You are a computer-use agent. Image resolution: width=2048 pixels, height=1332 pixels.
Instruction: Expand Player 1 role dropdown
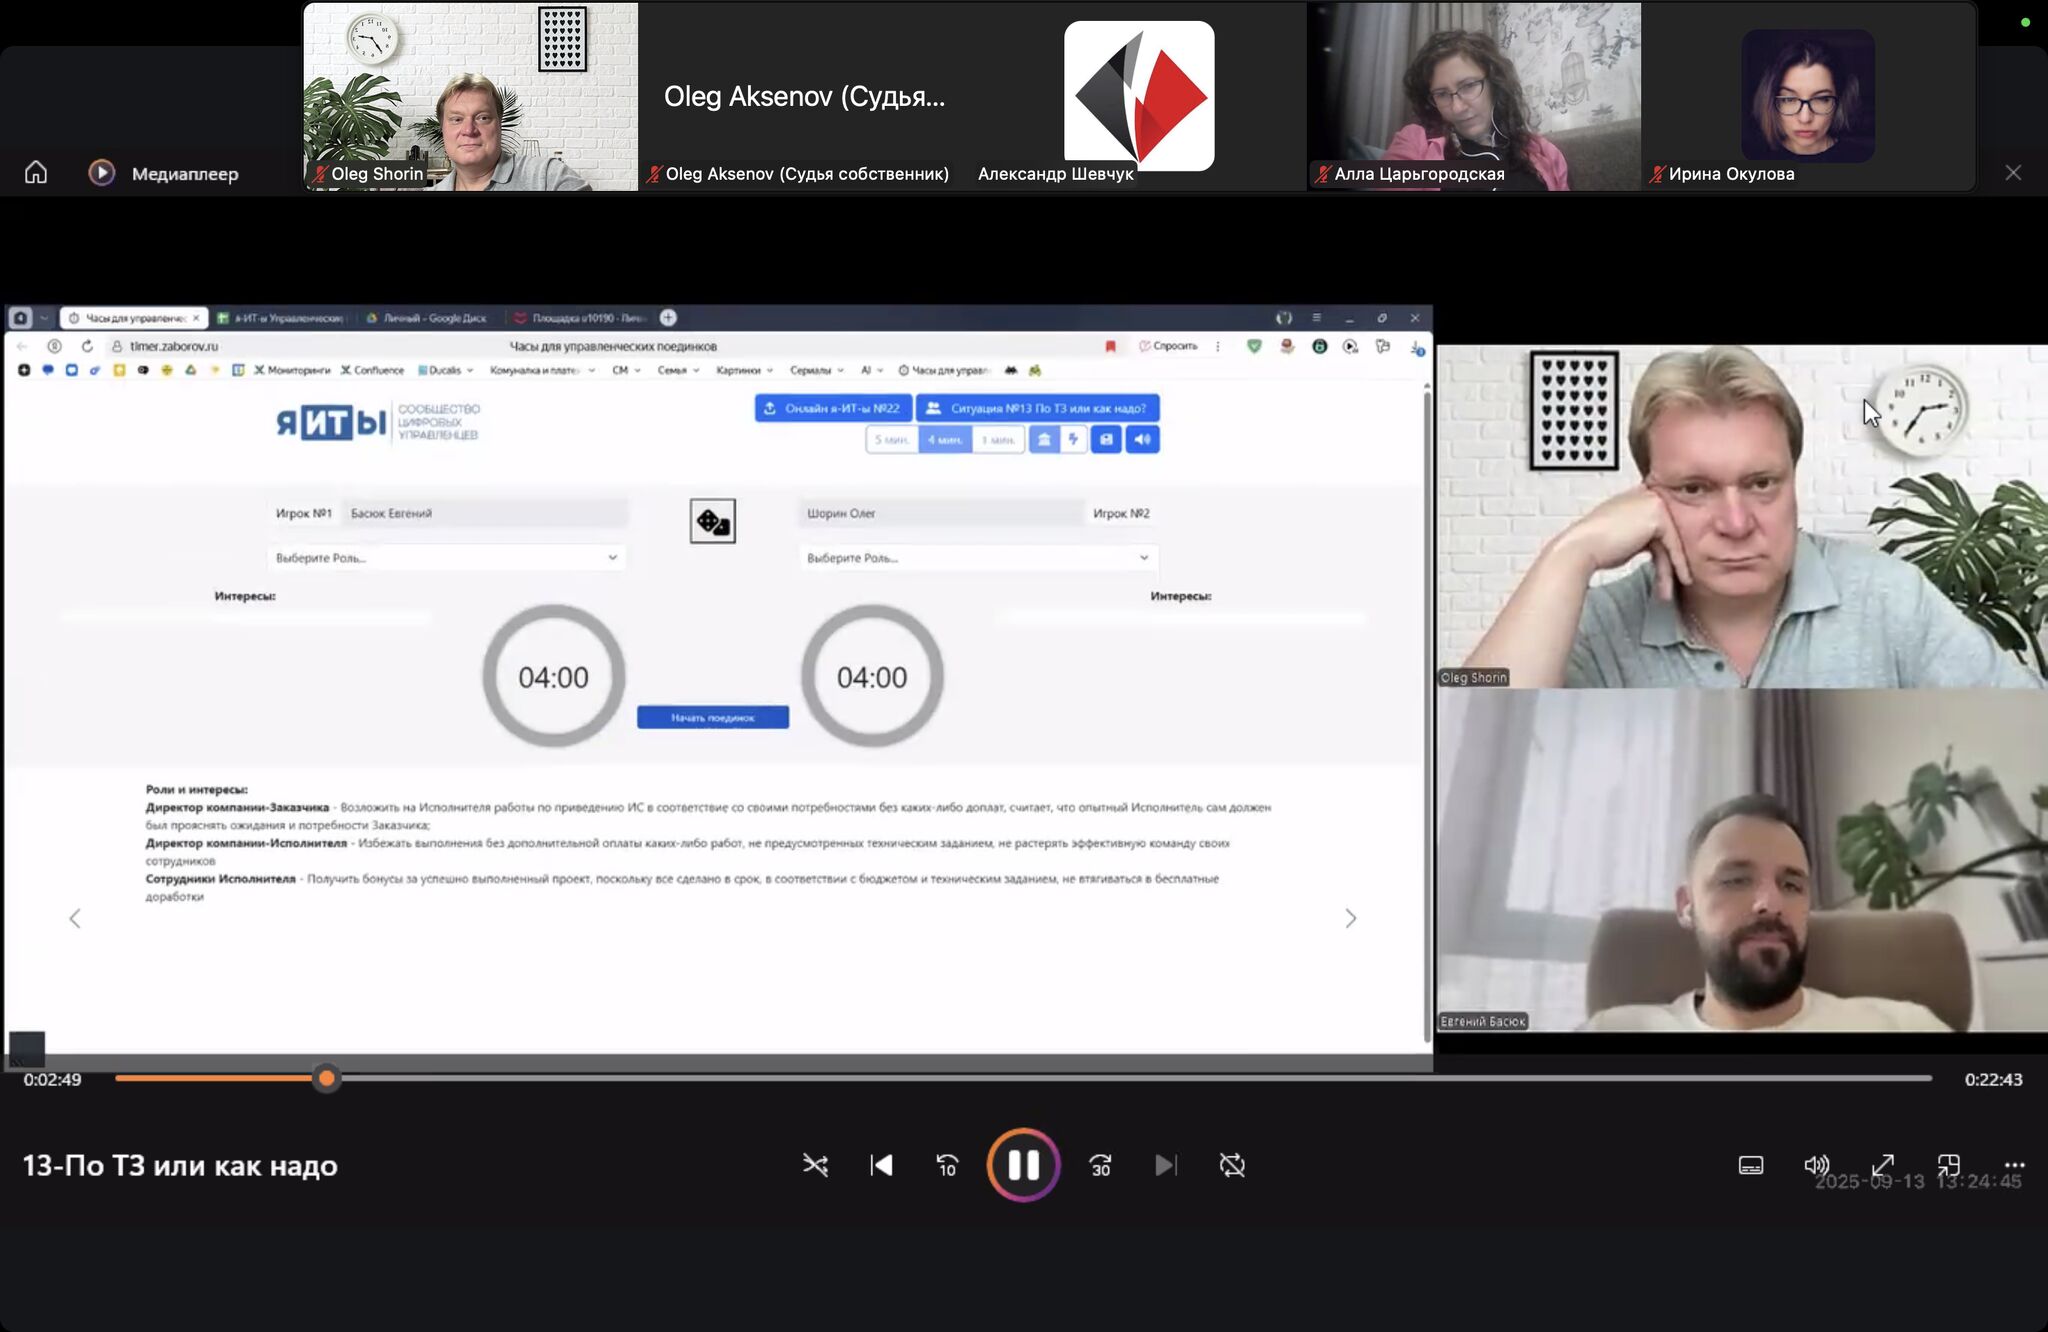click(446, 558)
